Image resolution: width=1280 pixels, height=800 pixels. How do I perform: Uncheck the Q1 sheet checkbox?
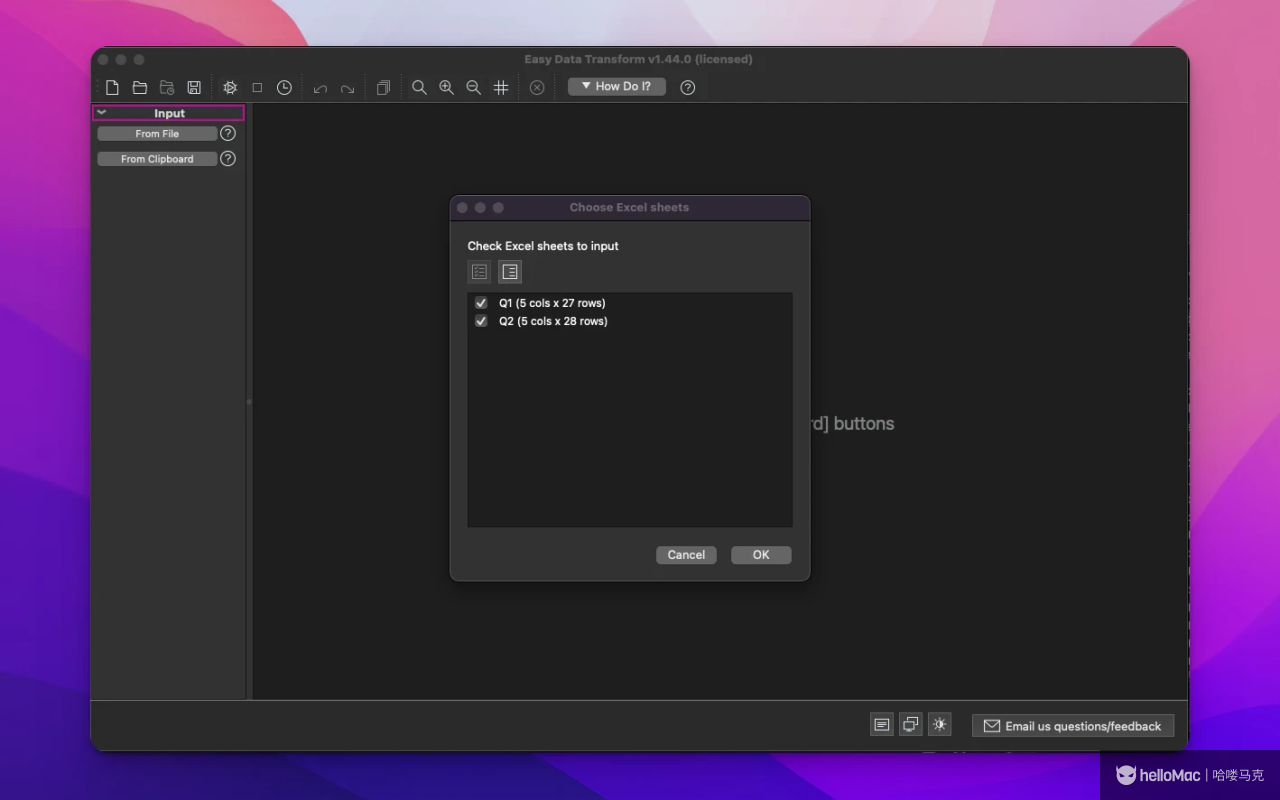click(481, 303)
